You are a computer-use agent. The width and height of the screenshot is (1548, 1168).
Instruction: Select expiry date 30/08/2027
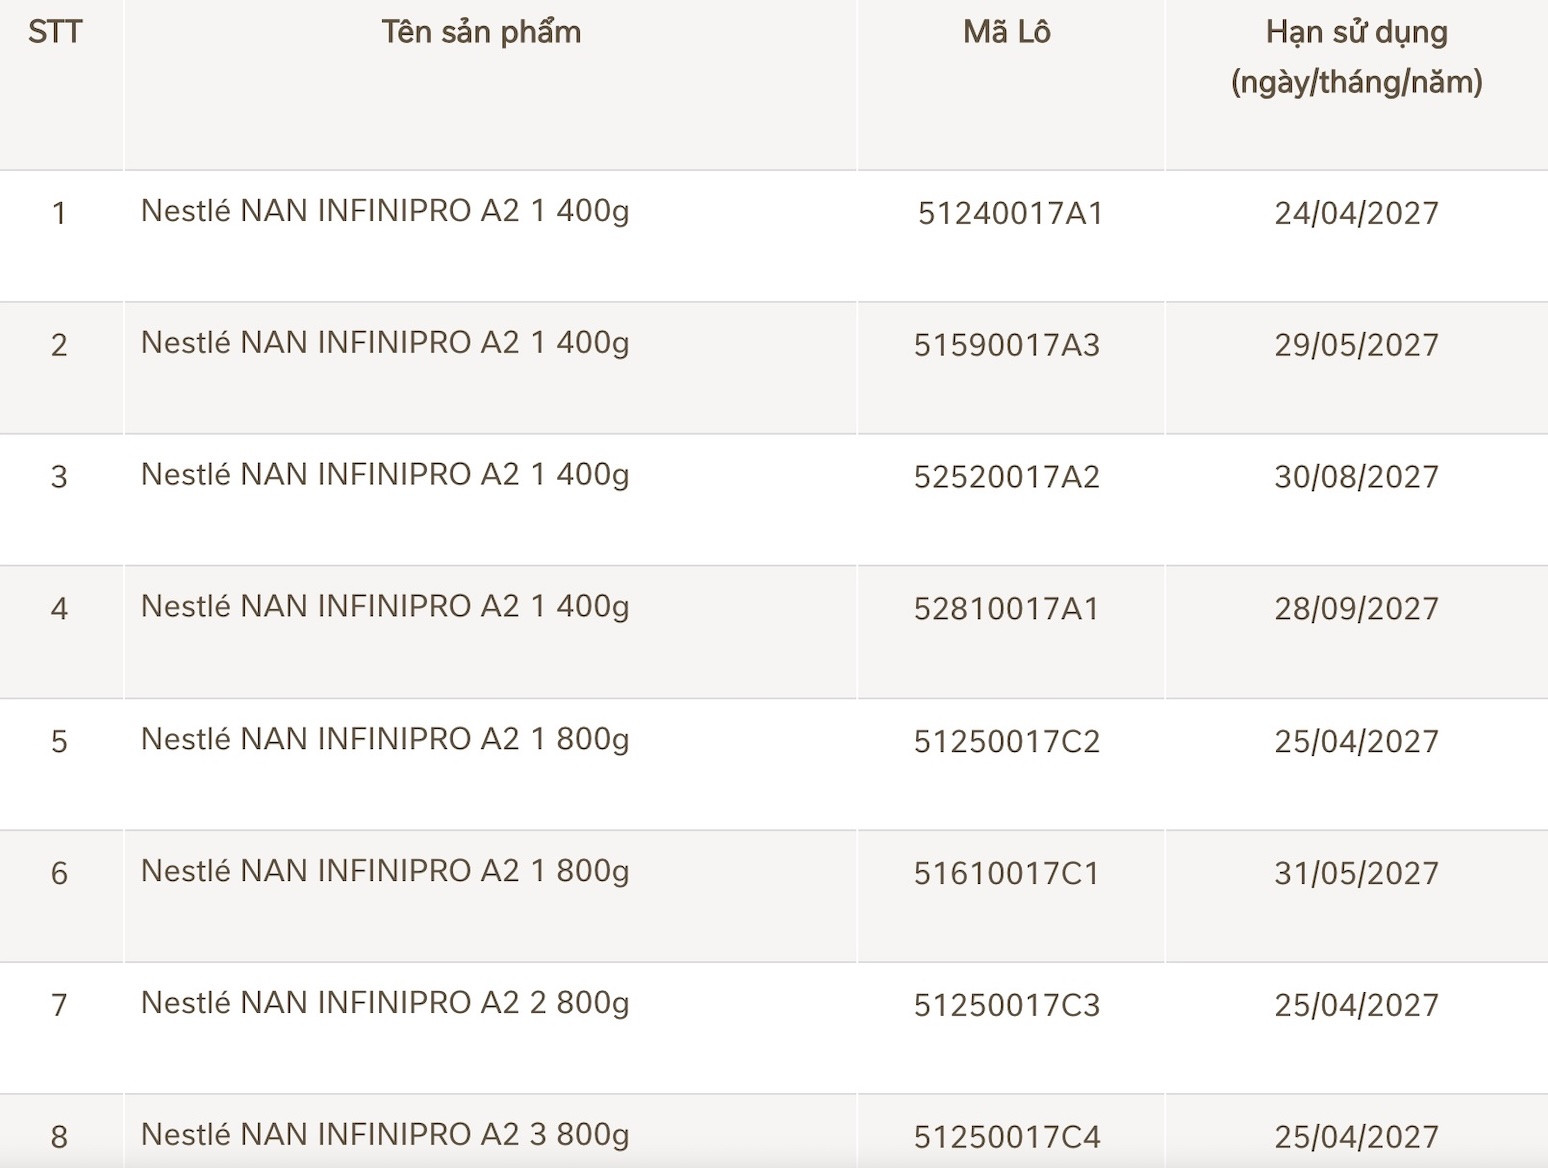click(x=1356, y=477)
